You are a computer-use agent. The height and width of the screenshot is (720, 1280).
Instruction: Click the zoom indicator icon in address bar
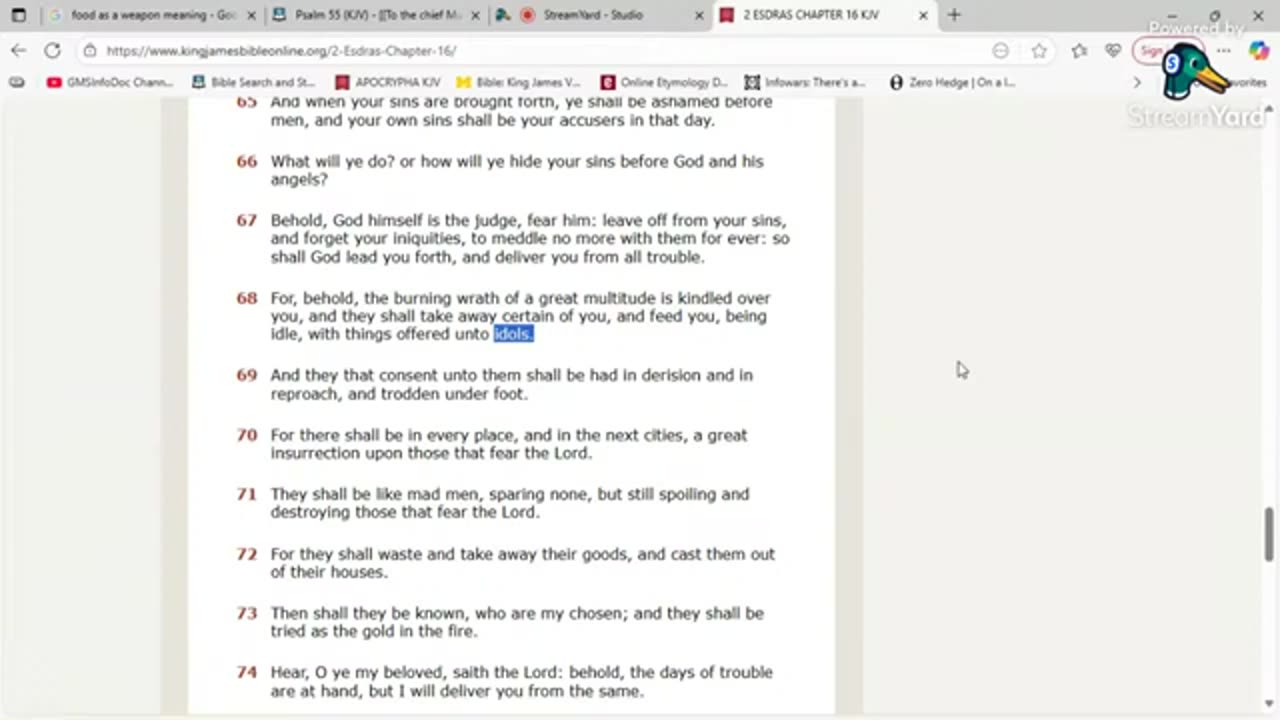click(1000, 50)
